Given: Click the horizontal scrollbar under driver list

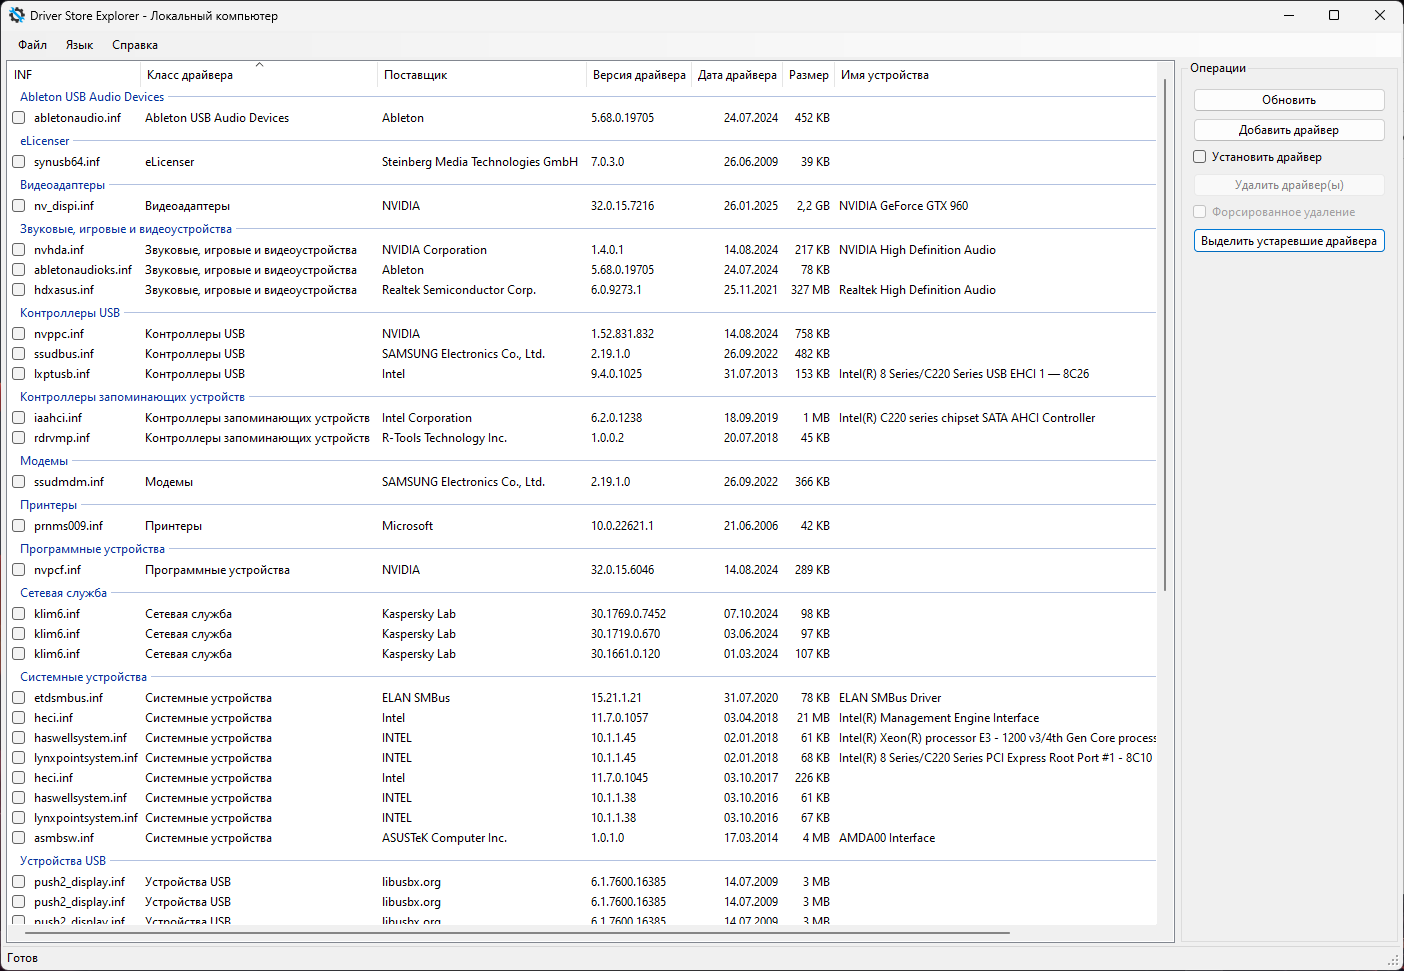Looking at the screenshot, I should click(510, 933).
